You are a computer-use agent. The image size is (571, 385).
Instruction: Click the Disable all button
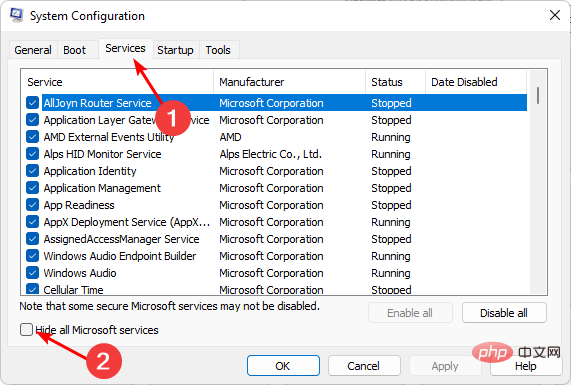tap(504, 313)
